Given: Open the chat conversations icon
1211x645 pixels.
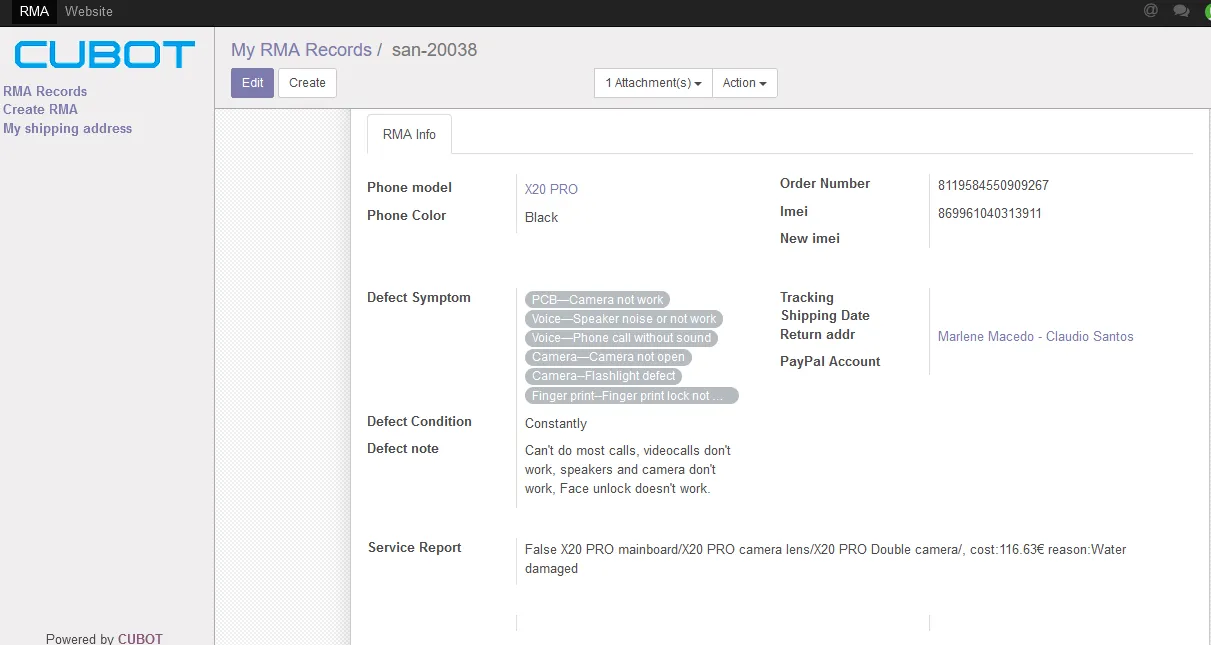Looking at the screenshot, I should (x=1181, y=11).
